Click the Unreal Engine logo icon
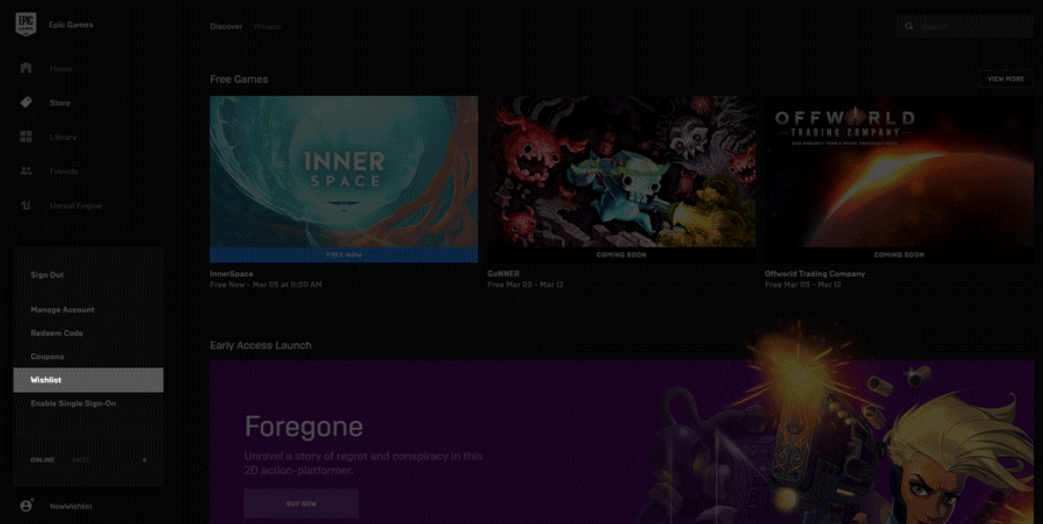The height and width of the screenshot is (524, 1043). tap(26, 205)
